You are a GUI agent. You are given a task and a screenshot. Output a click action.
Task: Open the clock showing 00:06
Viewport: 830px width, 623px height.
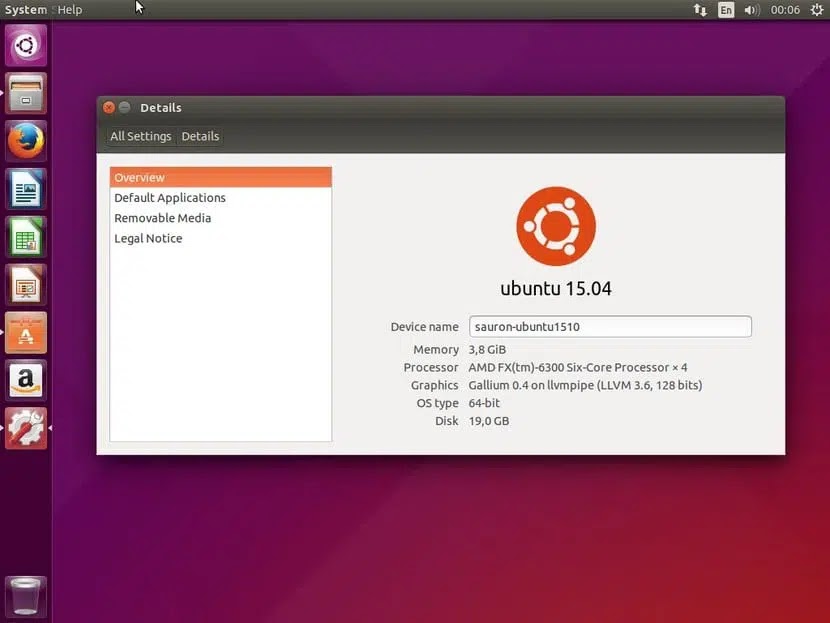tap(785, 10)
